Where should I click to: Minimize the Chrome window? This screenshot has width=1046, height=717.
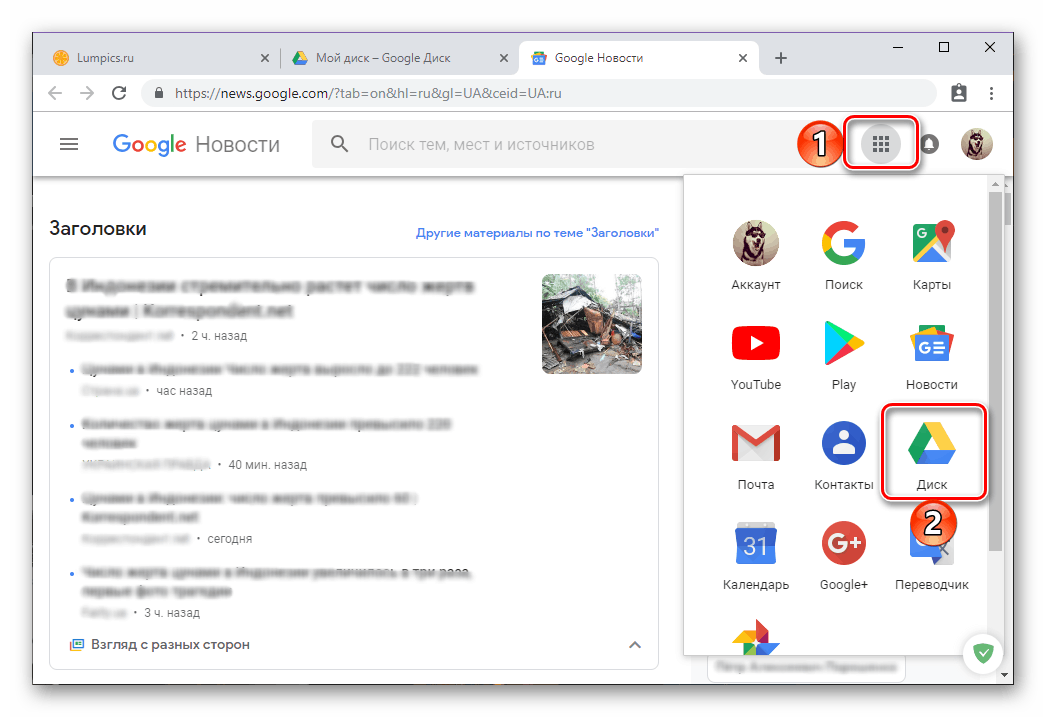pos(898,47)
